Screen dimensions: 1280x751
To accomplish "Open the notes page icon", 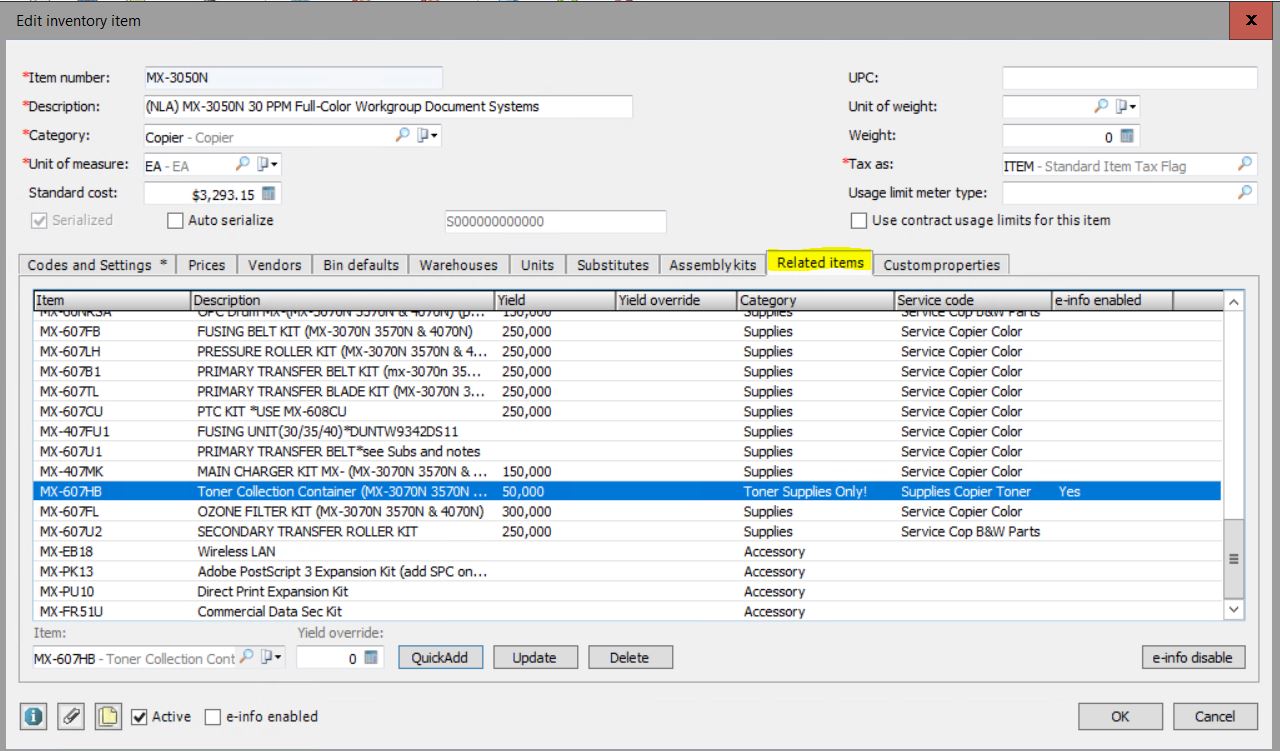I will pyautogui.click(x=107, y=716).
